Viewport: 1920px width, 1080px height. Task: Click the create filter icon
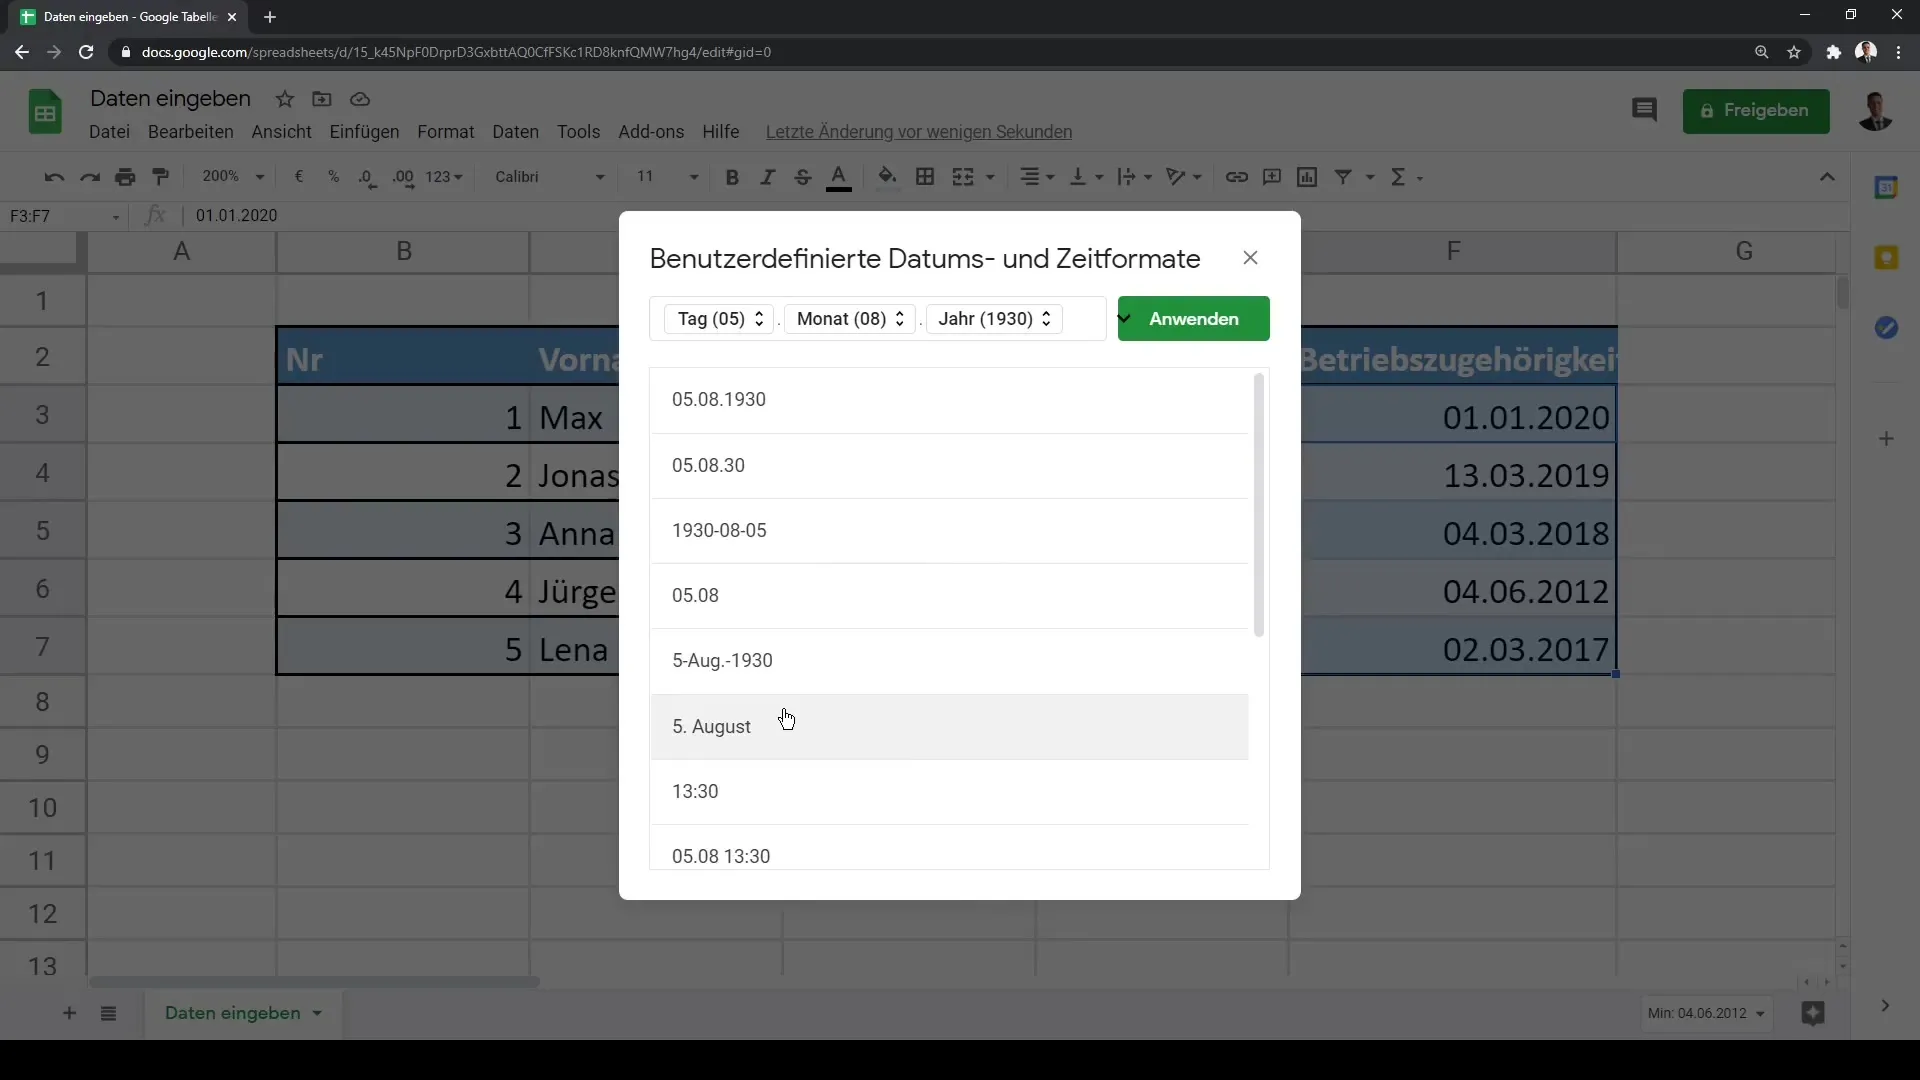point(1343,177)
